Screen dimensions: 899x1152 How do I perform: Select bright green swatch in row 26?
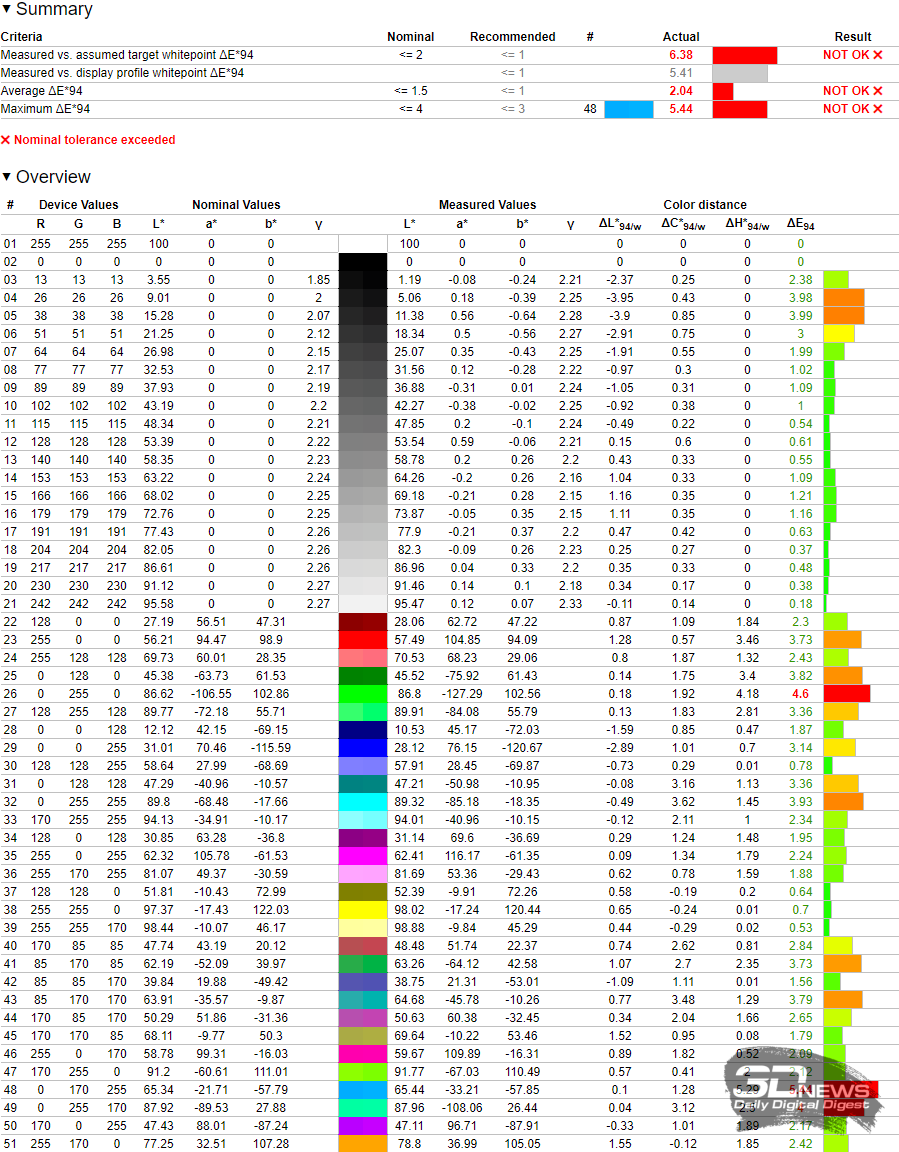tap(363, 693)
